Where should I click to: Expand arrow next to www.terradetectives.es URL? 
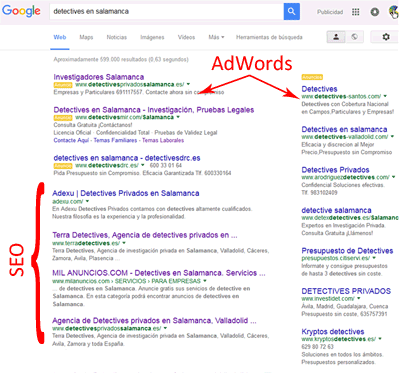coord(124,243)
